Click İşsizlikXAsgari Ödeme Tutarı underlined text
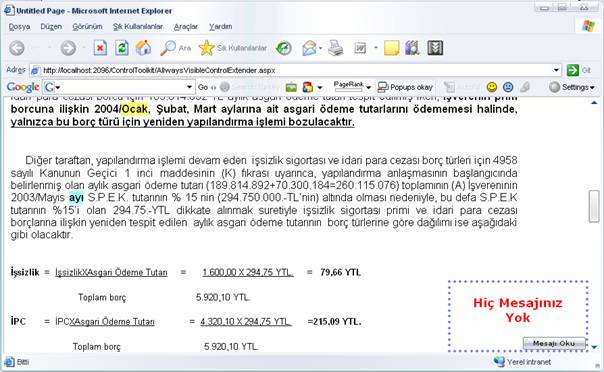This screenshot has width=604, height=372. click(x=111, y=273)
